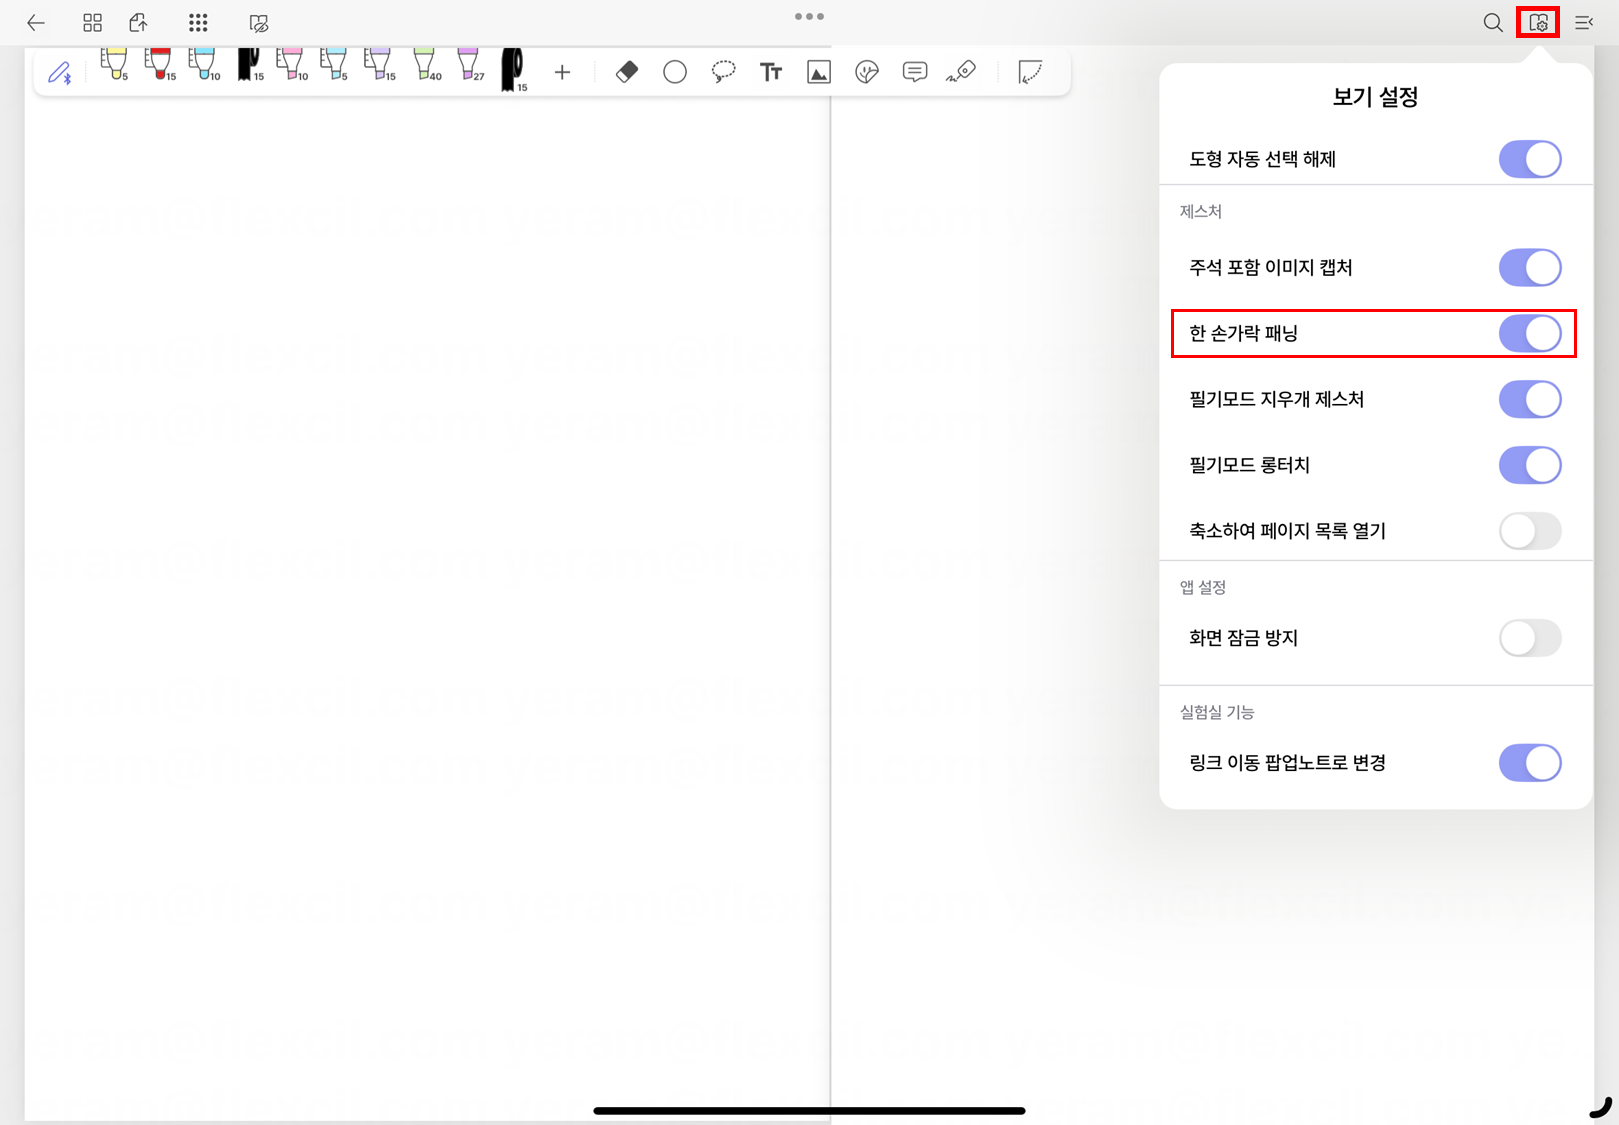Image resolution: width=1619 pixels, height=1125 pixels.
Task: Open the view settings icon
Action: coord(1538,23)
